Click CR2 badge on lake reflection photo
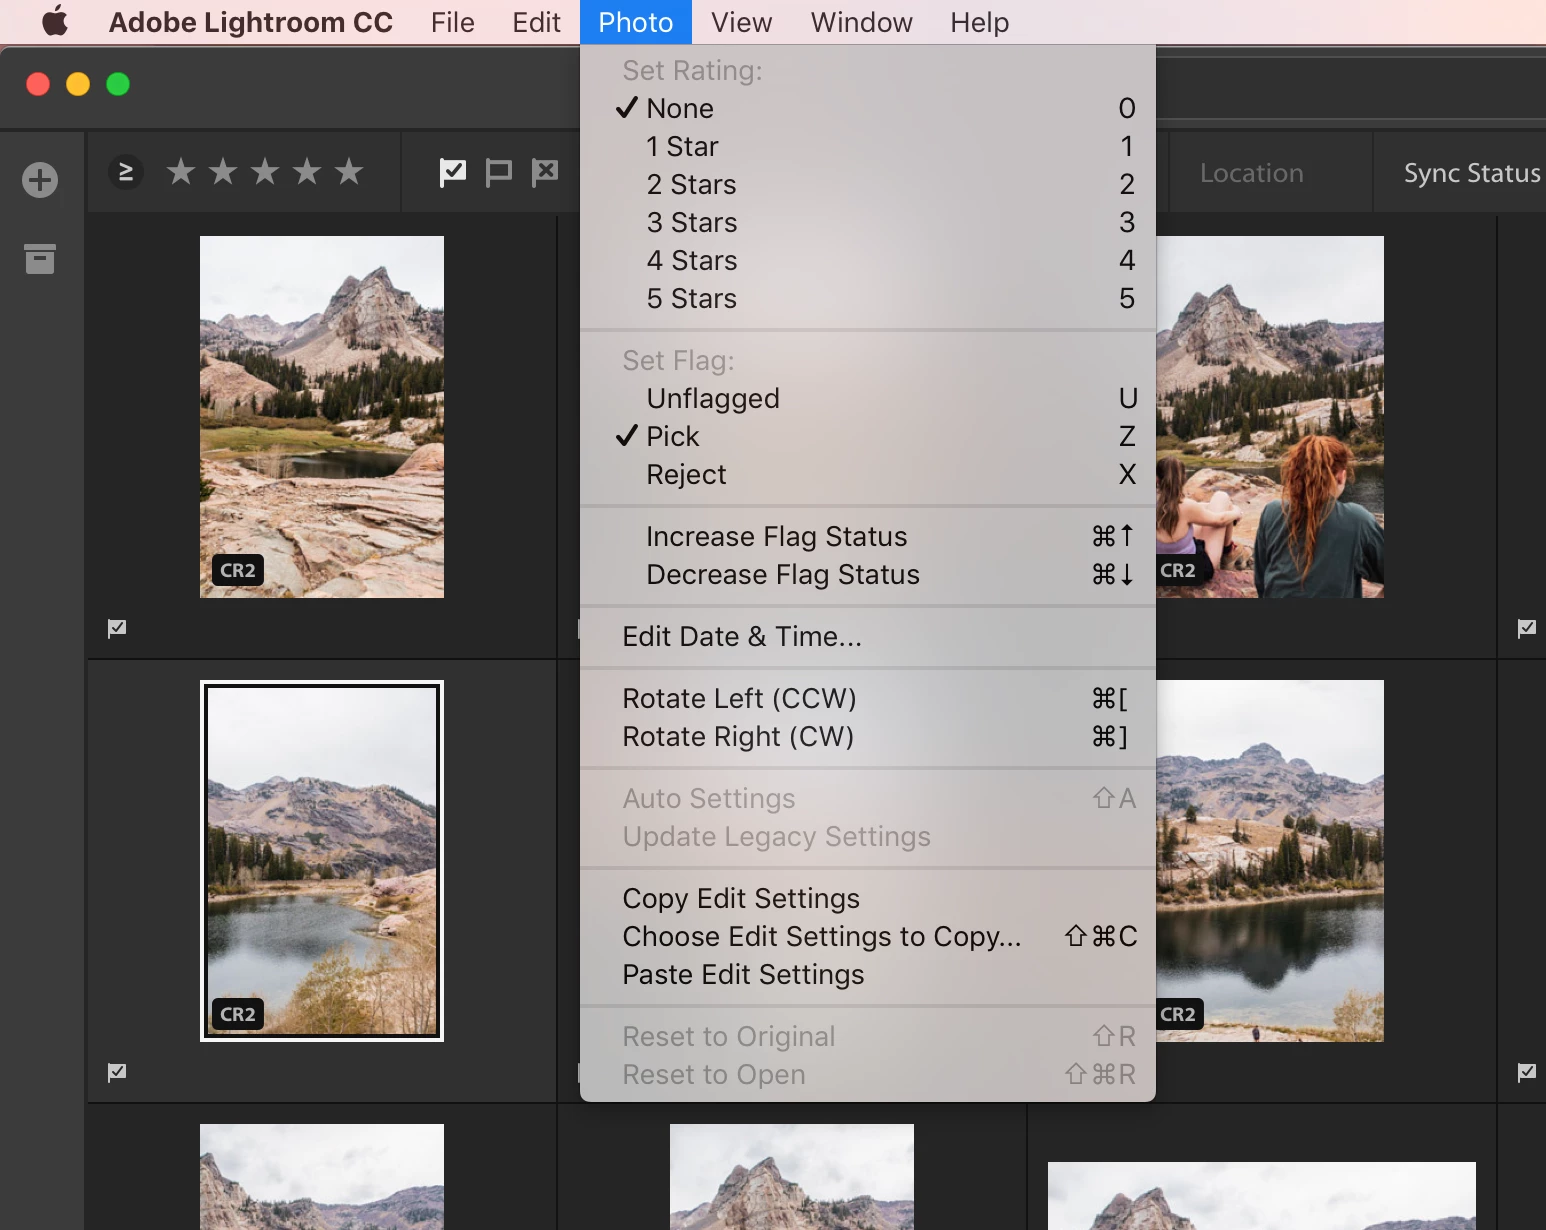Screen dimensions: 1546x1230 click(1179, 1014)
